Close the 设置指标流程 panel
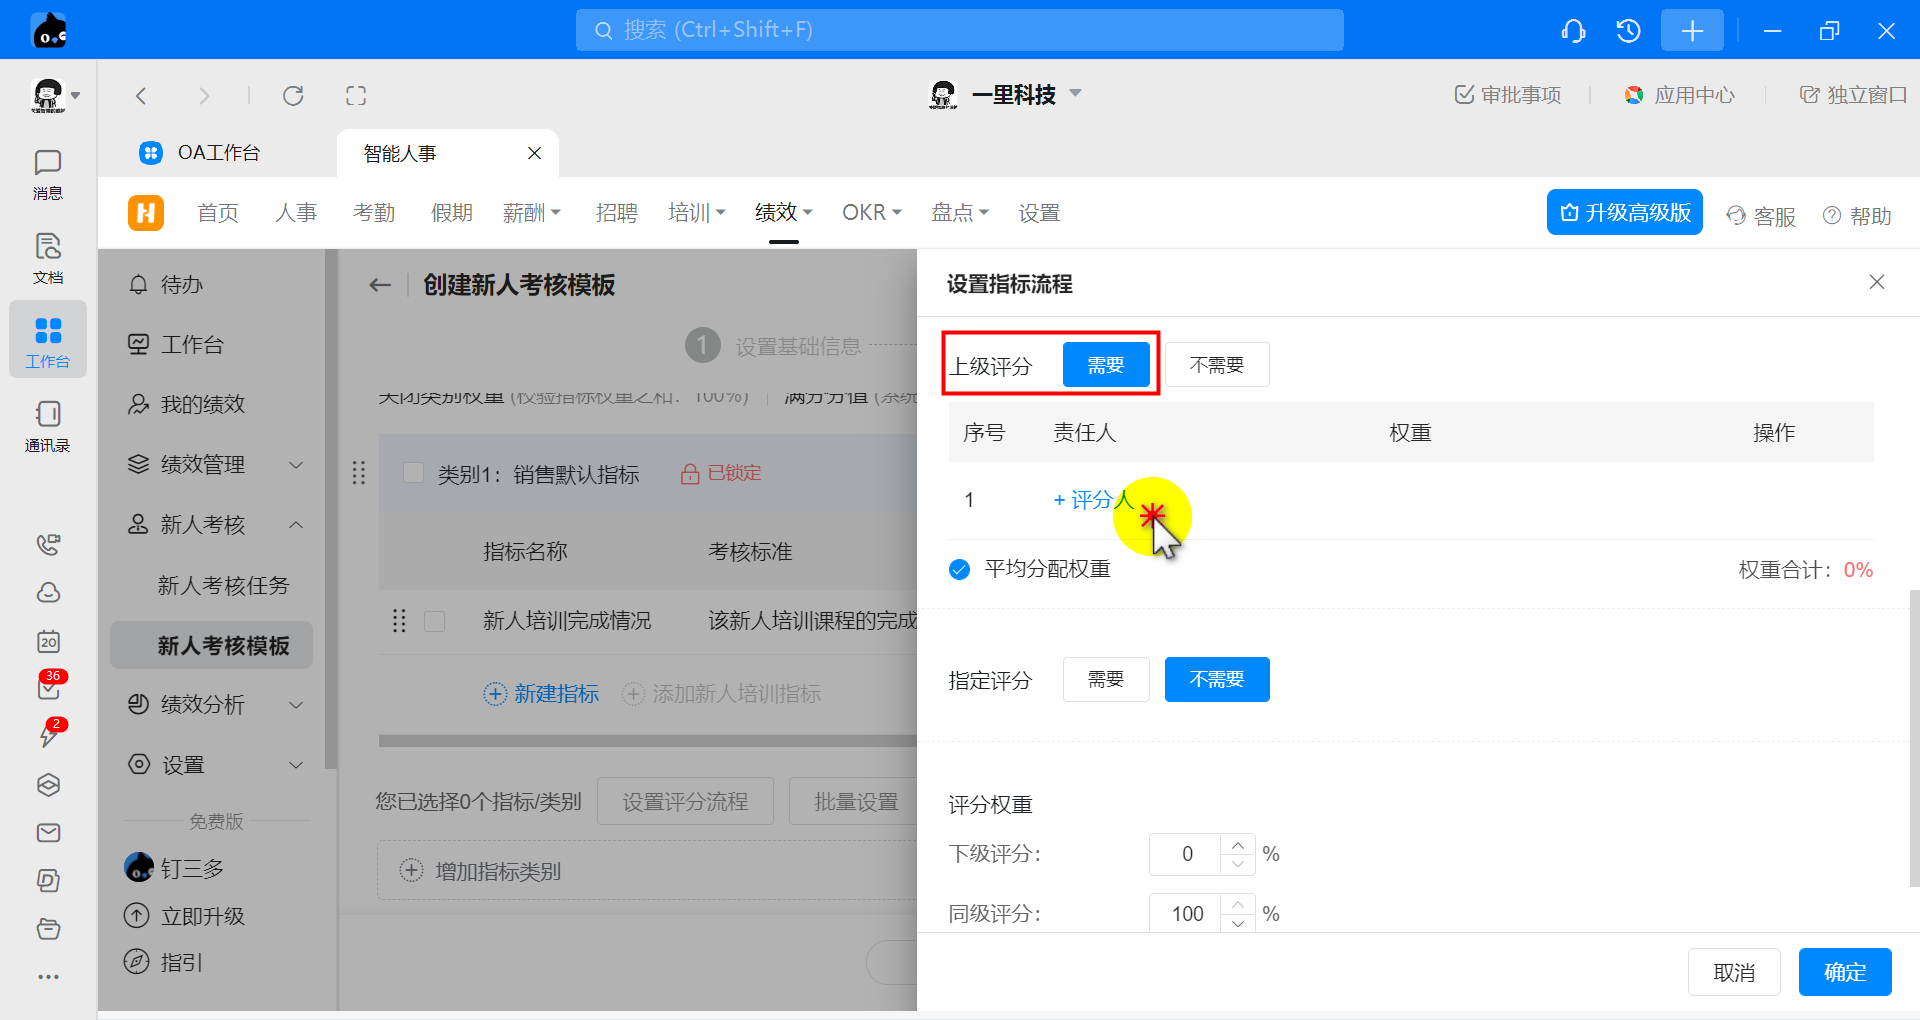 coord(1876,283)
